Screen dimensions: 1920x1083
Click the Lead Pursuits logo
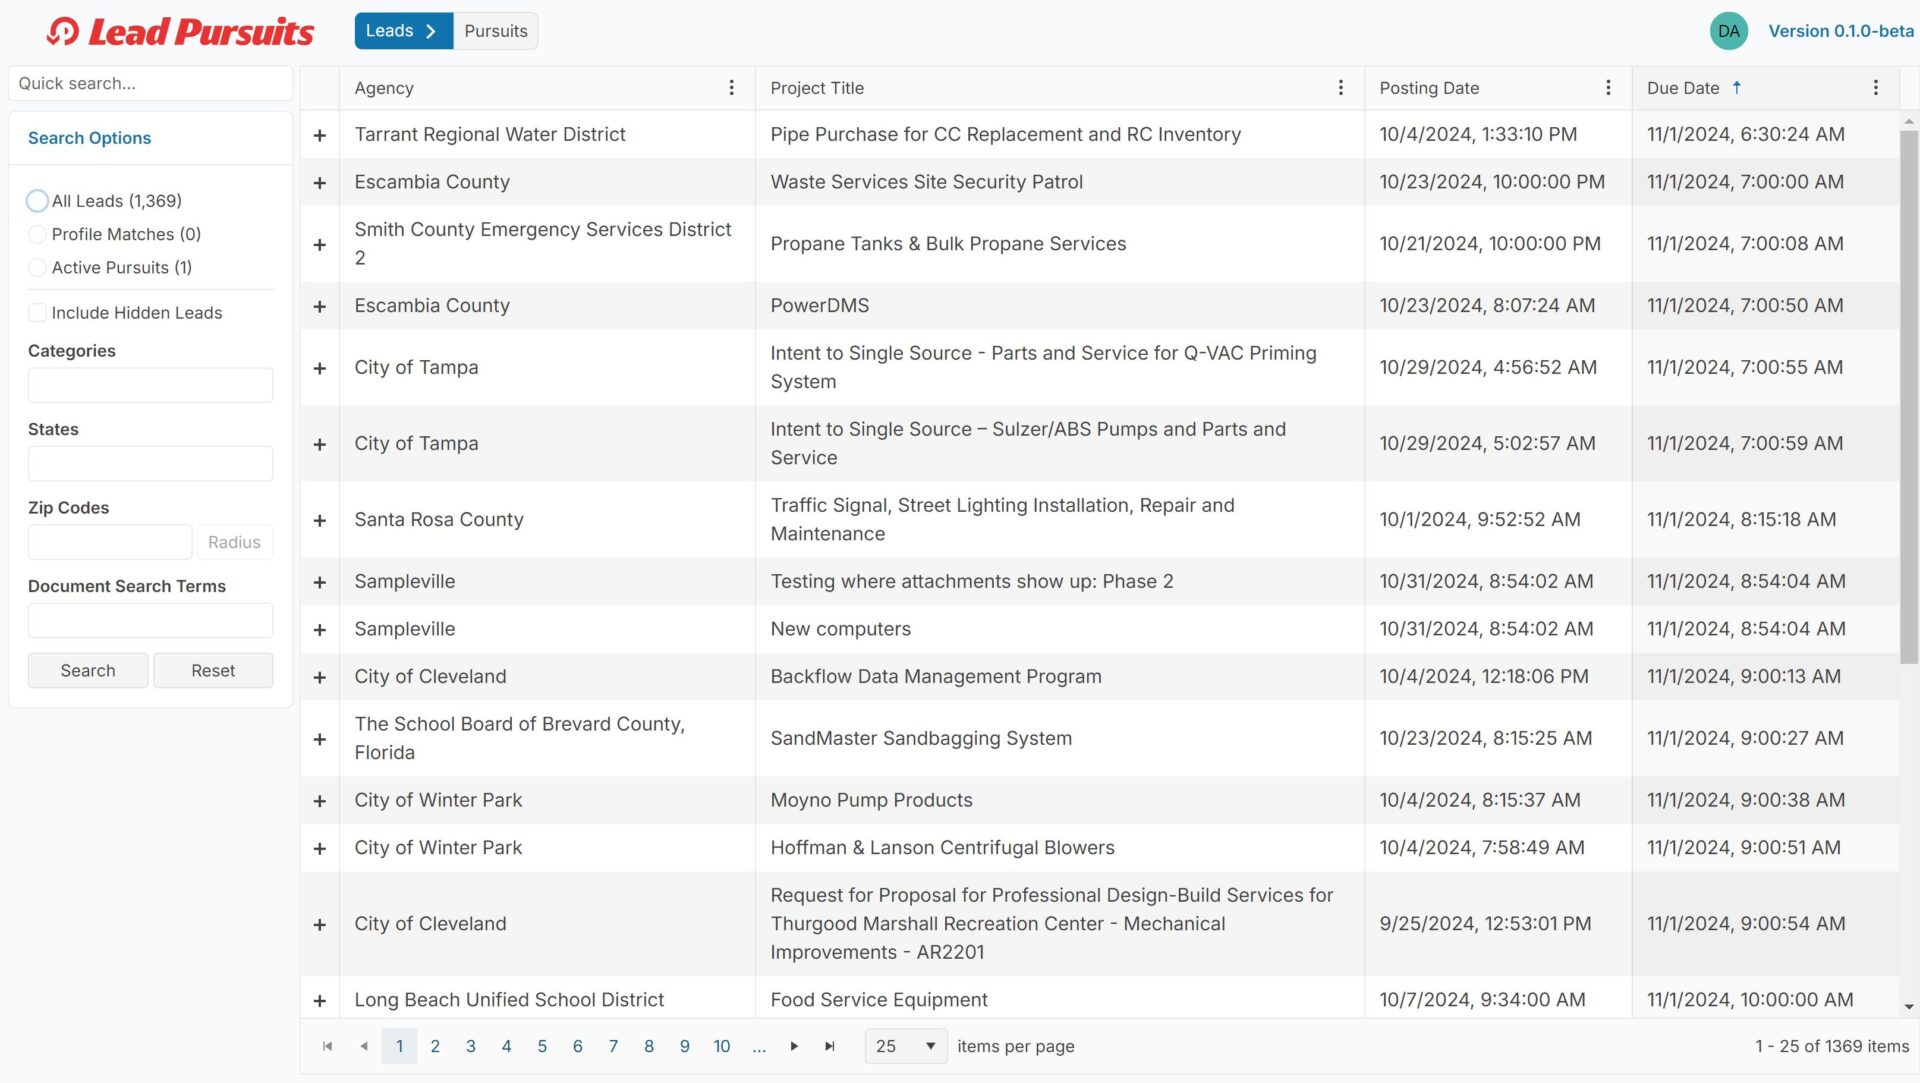181,32
